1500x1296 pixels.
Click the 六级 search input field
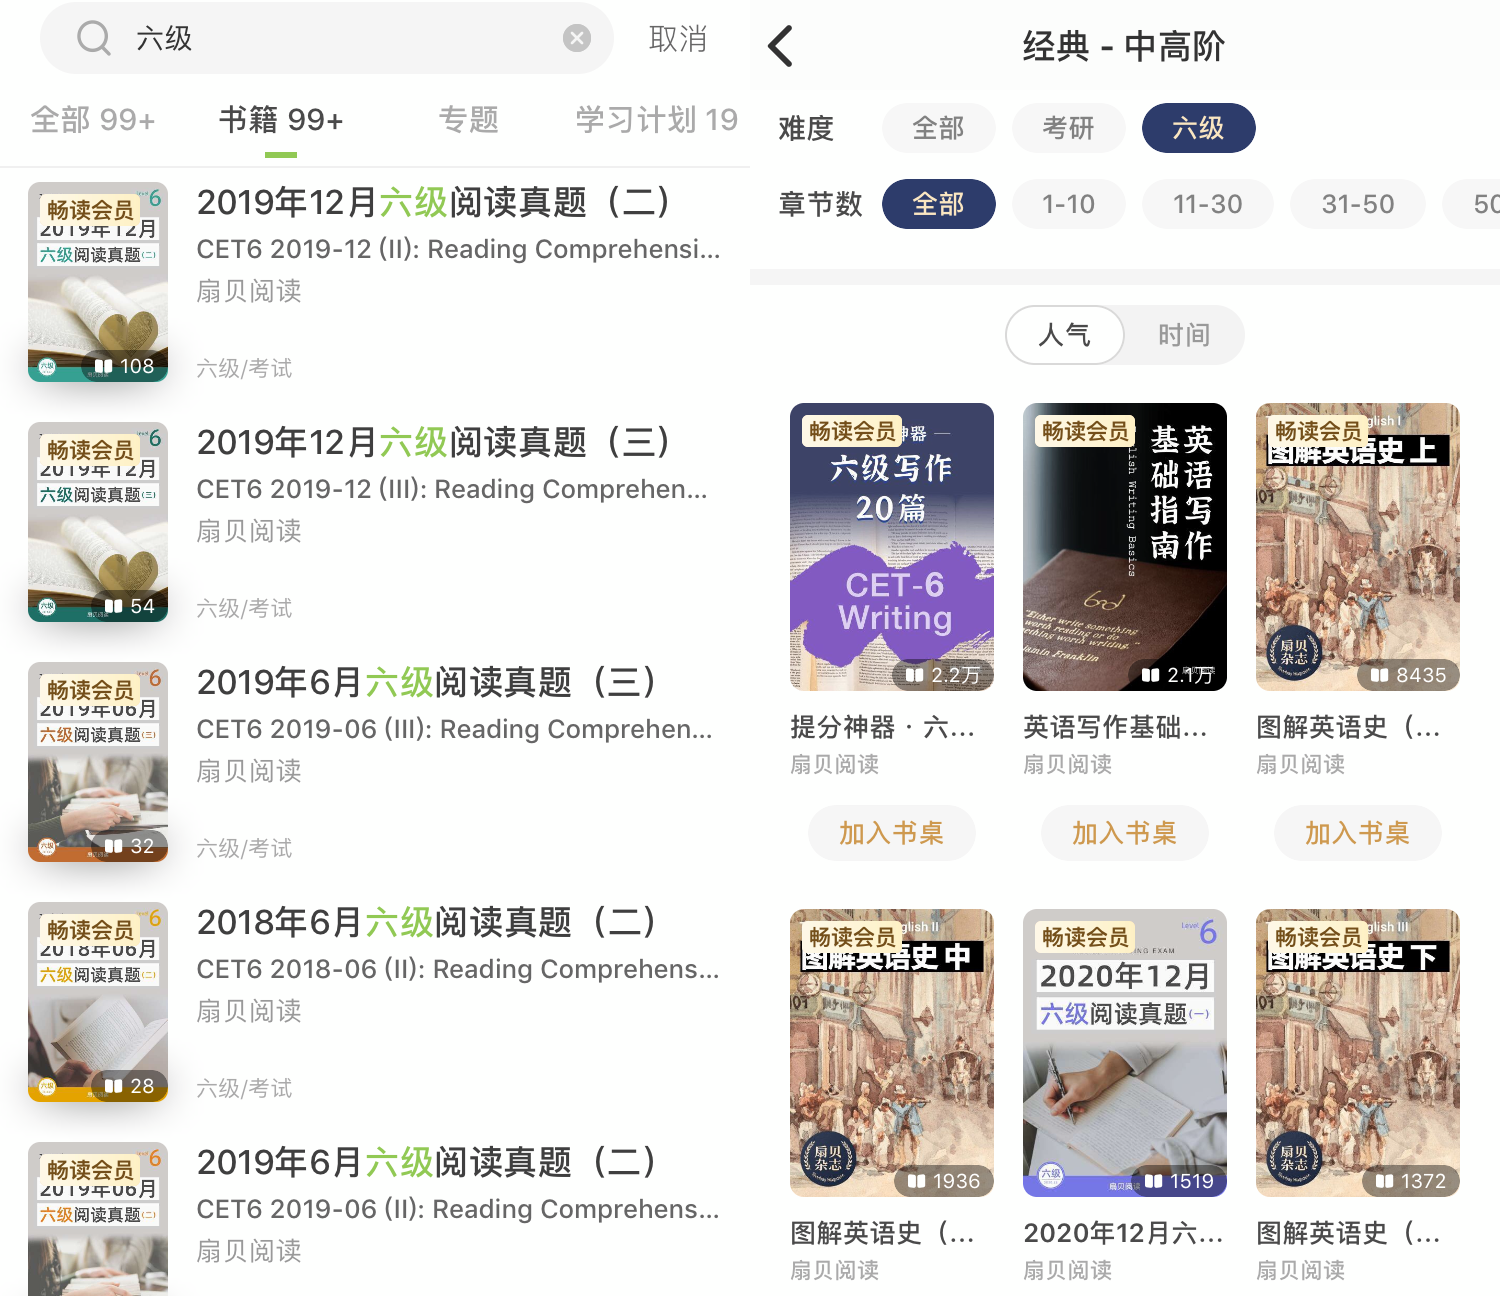pos(326,39)
